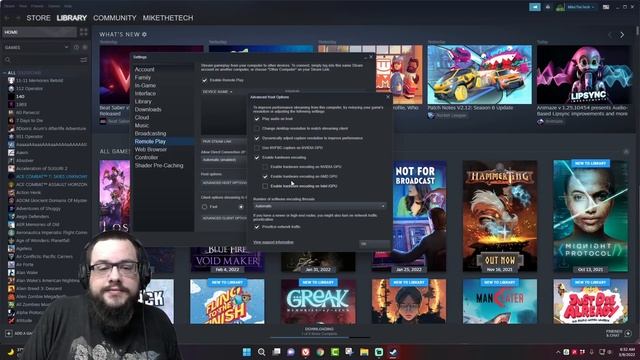This screenshot has width=640, height=360.
Task: Enable hardware encoding on NVIDIA GPU checkbox
Action: (x=265, y=167)
